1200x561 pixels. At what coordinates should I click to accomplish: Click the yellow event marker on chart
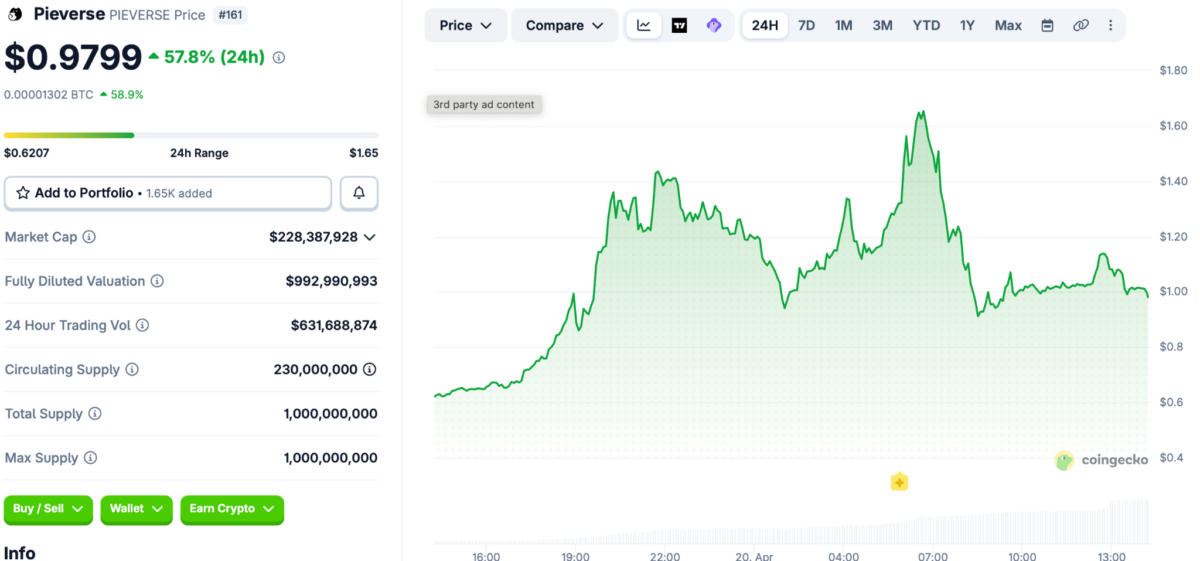click(x=899, y=482)
